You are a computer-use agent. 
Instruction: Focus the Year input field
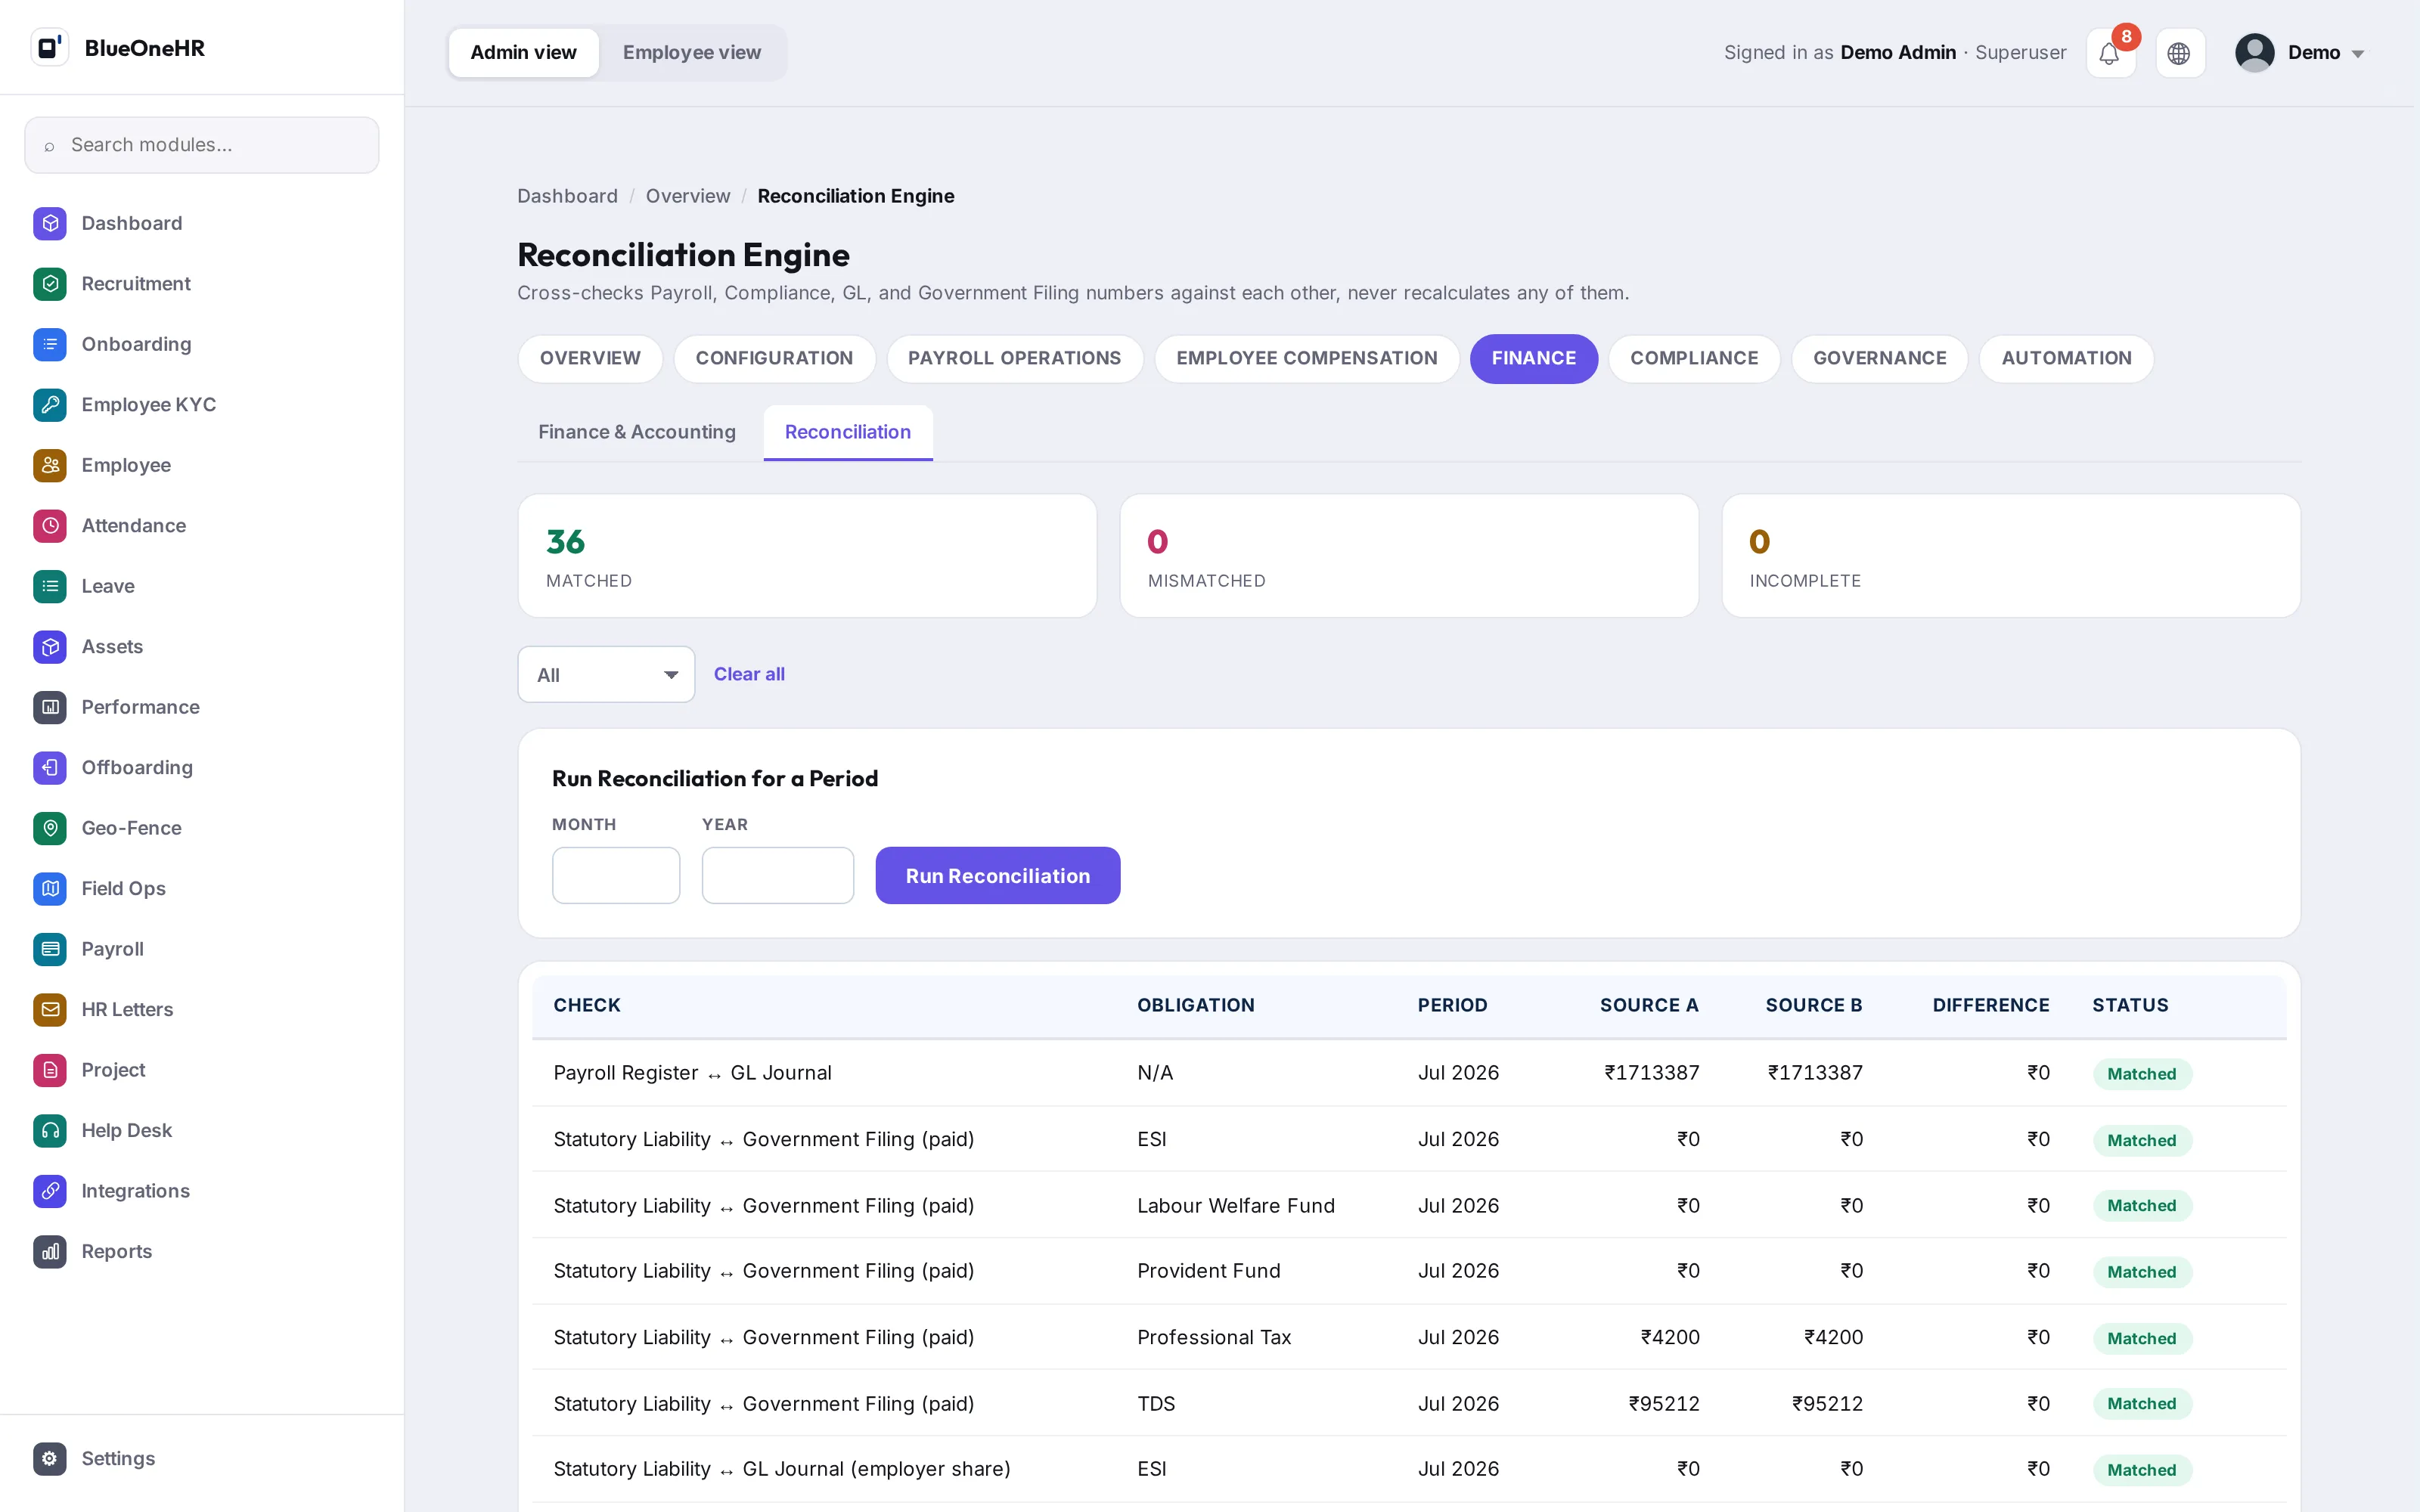pos(778,876)
